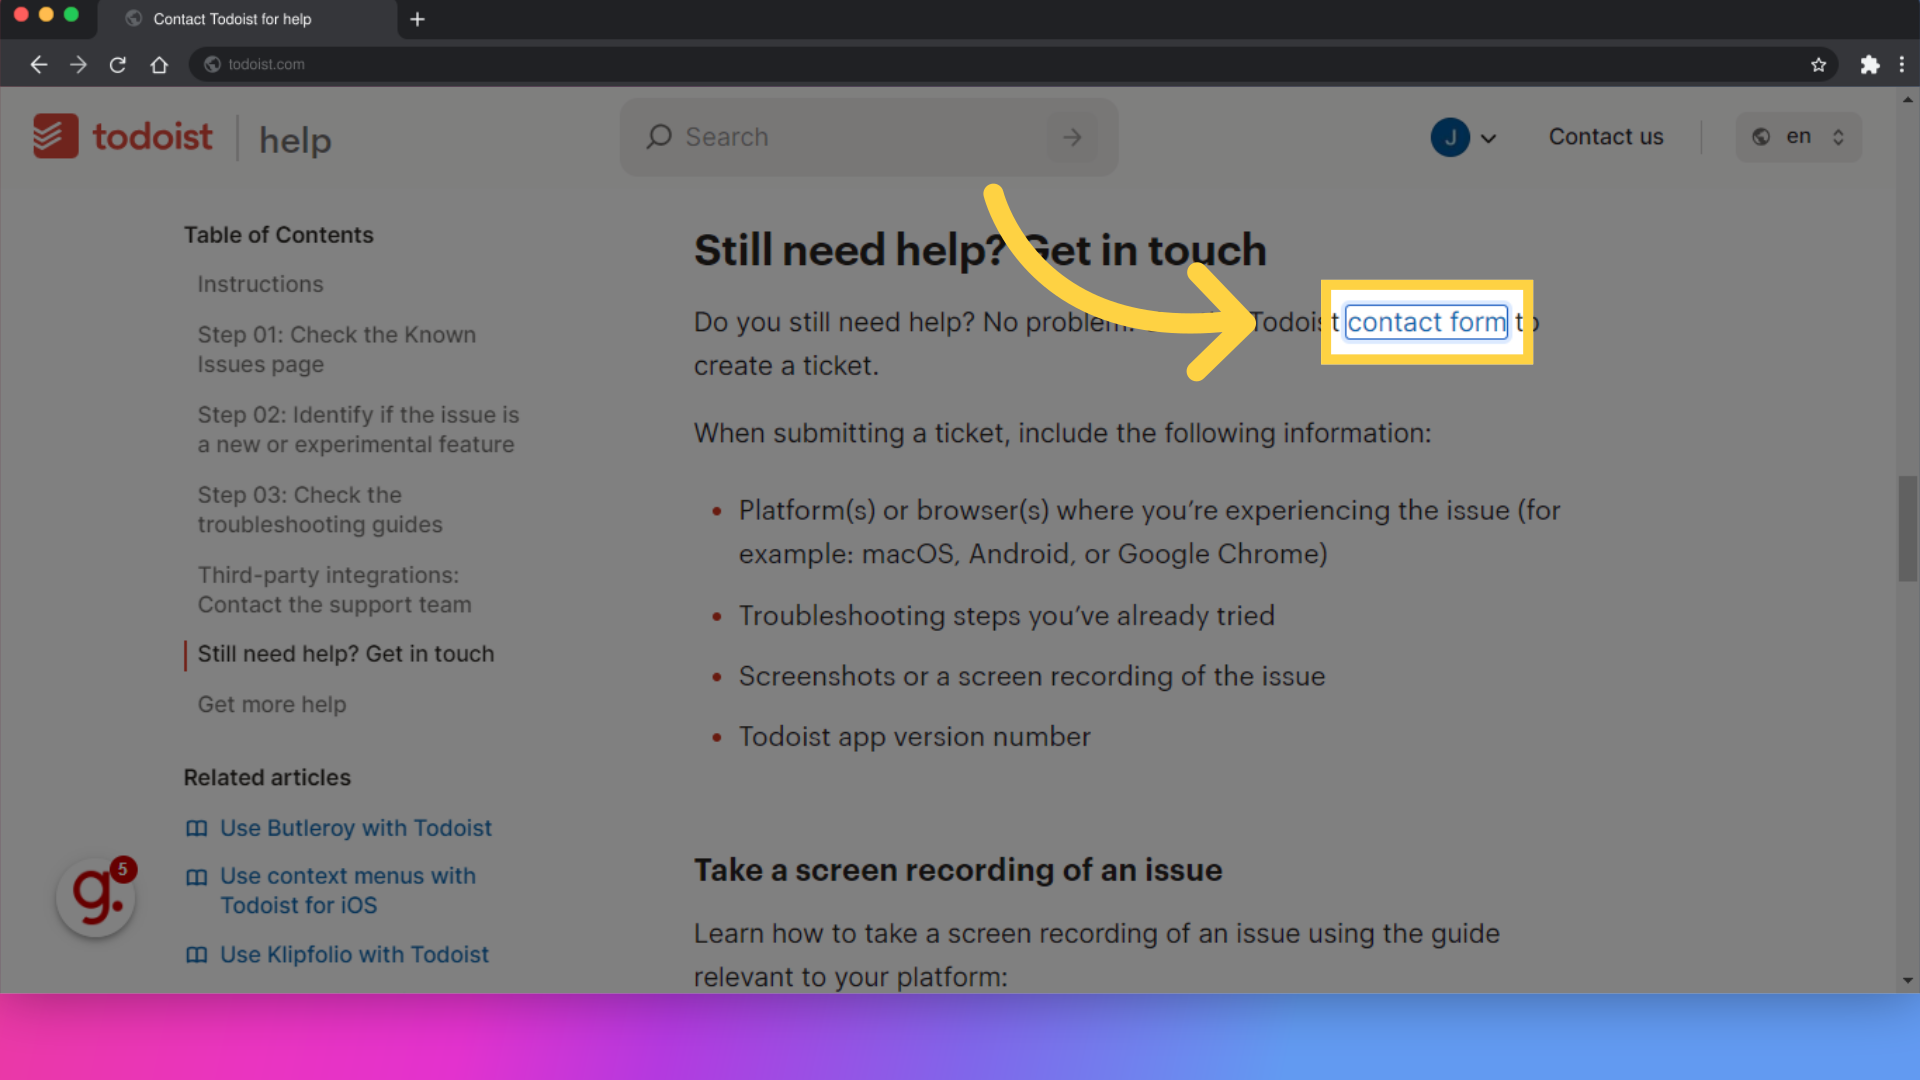Viewport: 1920px width, 1080px height.
Task: Select Still need help? Get in touch entry
Action: [x=345, y=654]
